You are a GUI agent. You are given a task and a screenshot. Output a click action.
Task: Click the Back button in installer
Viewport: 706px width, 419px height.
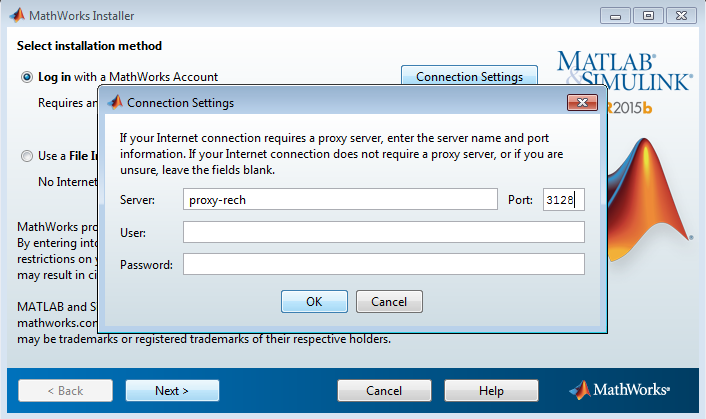point(65,391)
